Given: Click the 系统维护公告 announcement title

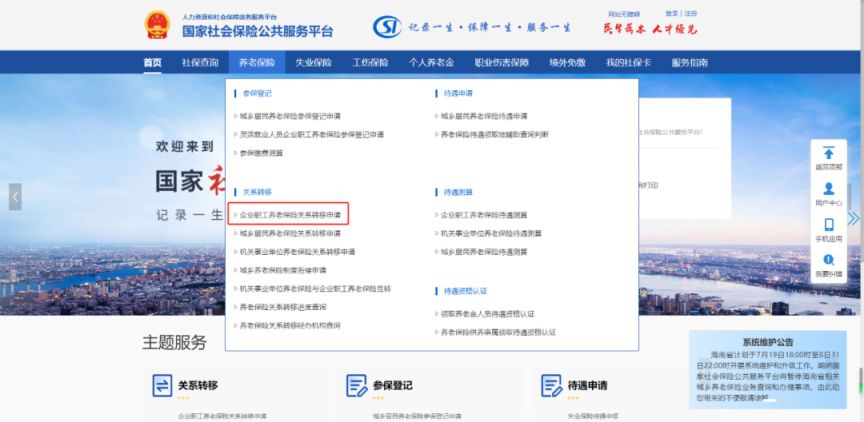Looking at the screenshot, I should (768, 342).
